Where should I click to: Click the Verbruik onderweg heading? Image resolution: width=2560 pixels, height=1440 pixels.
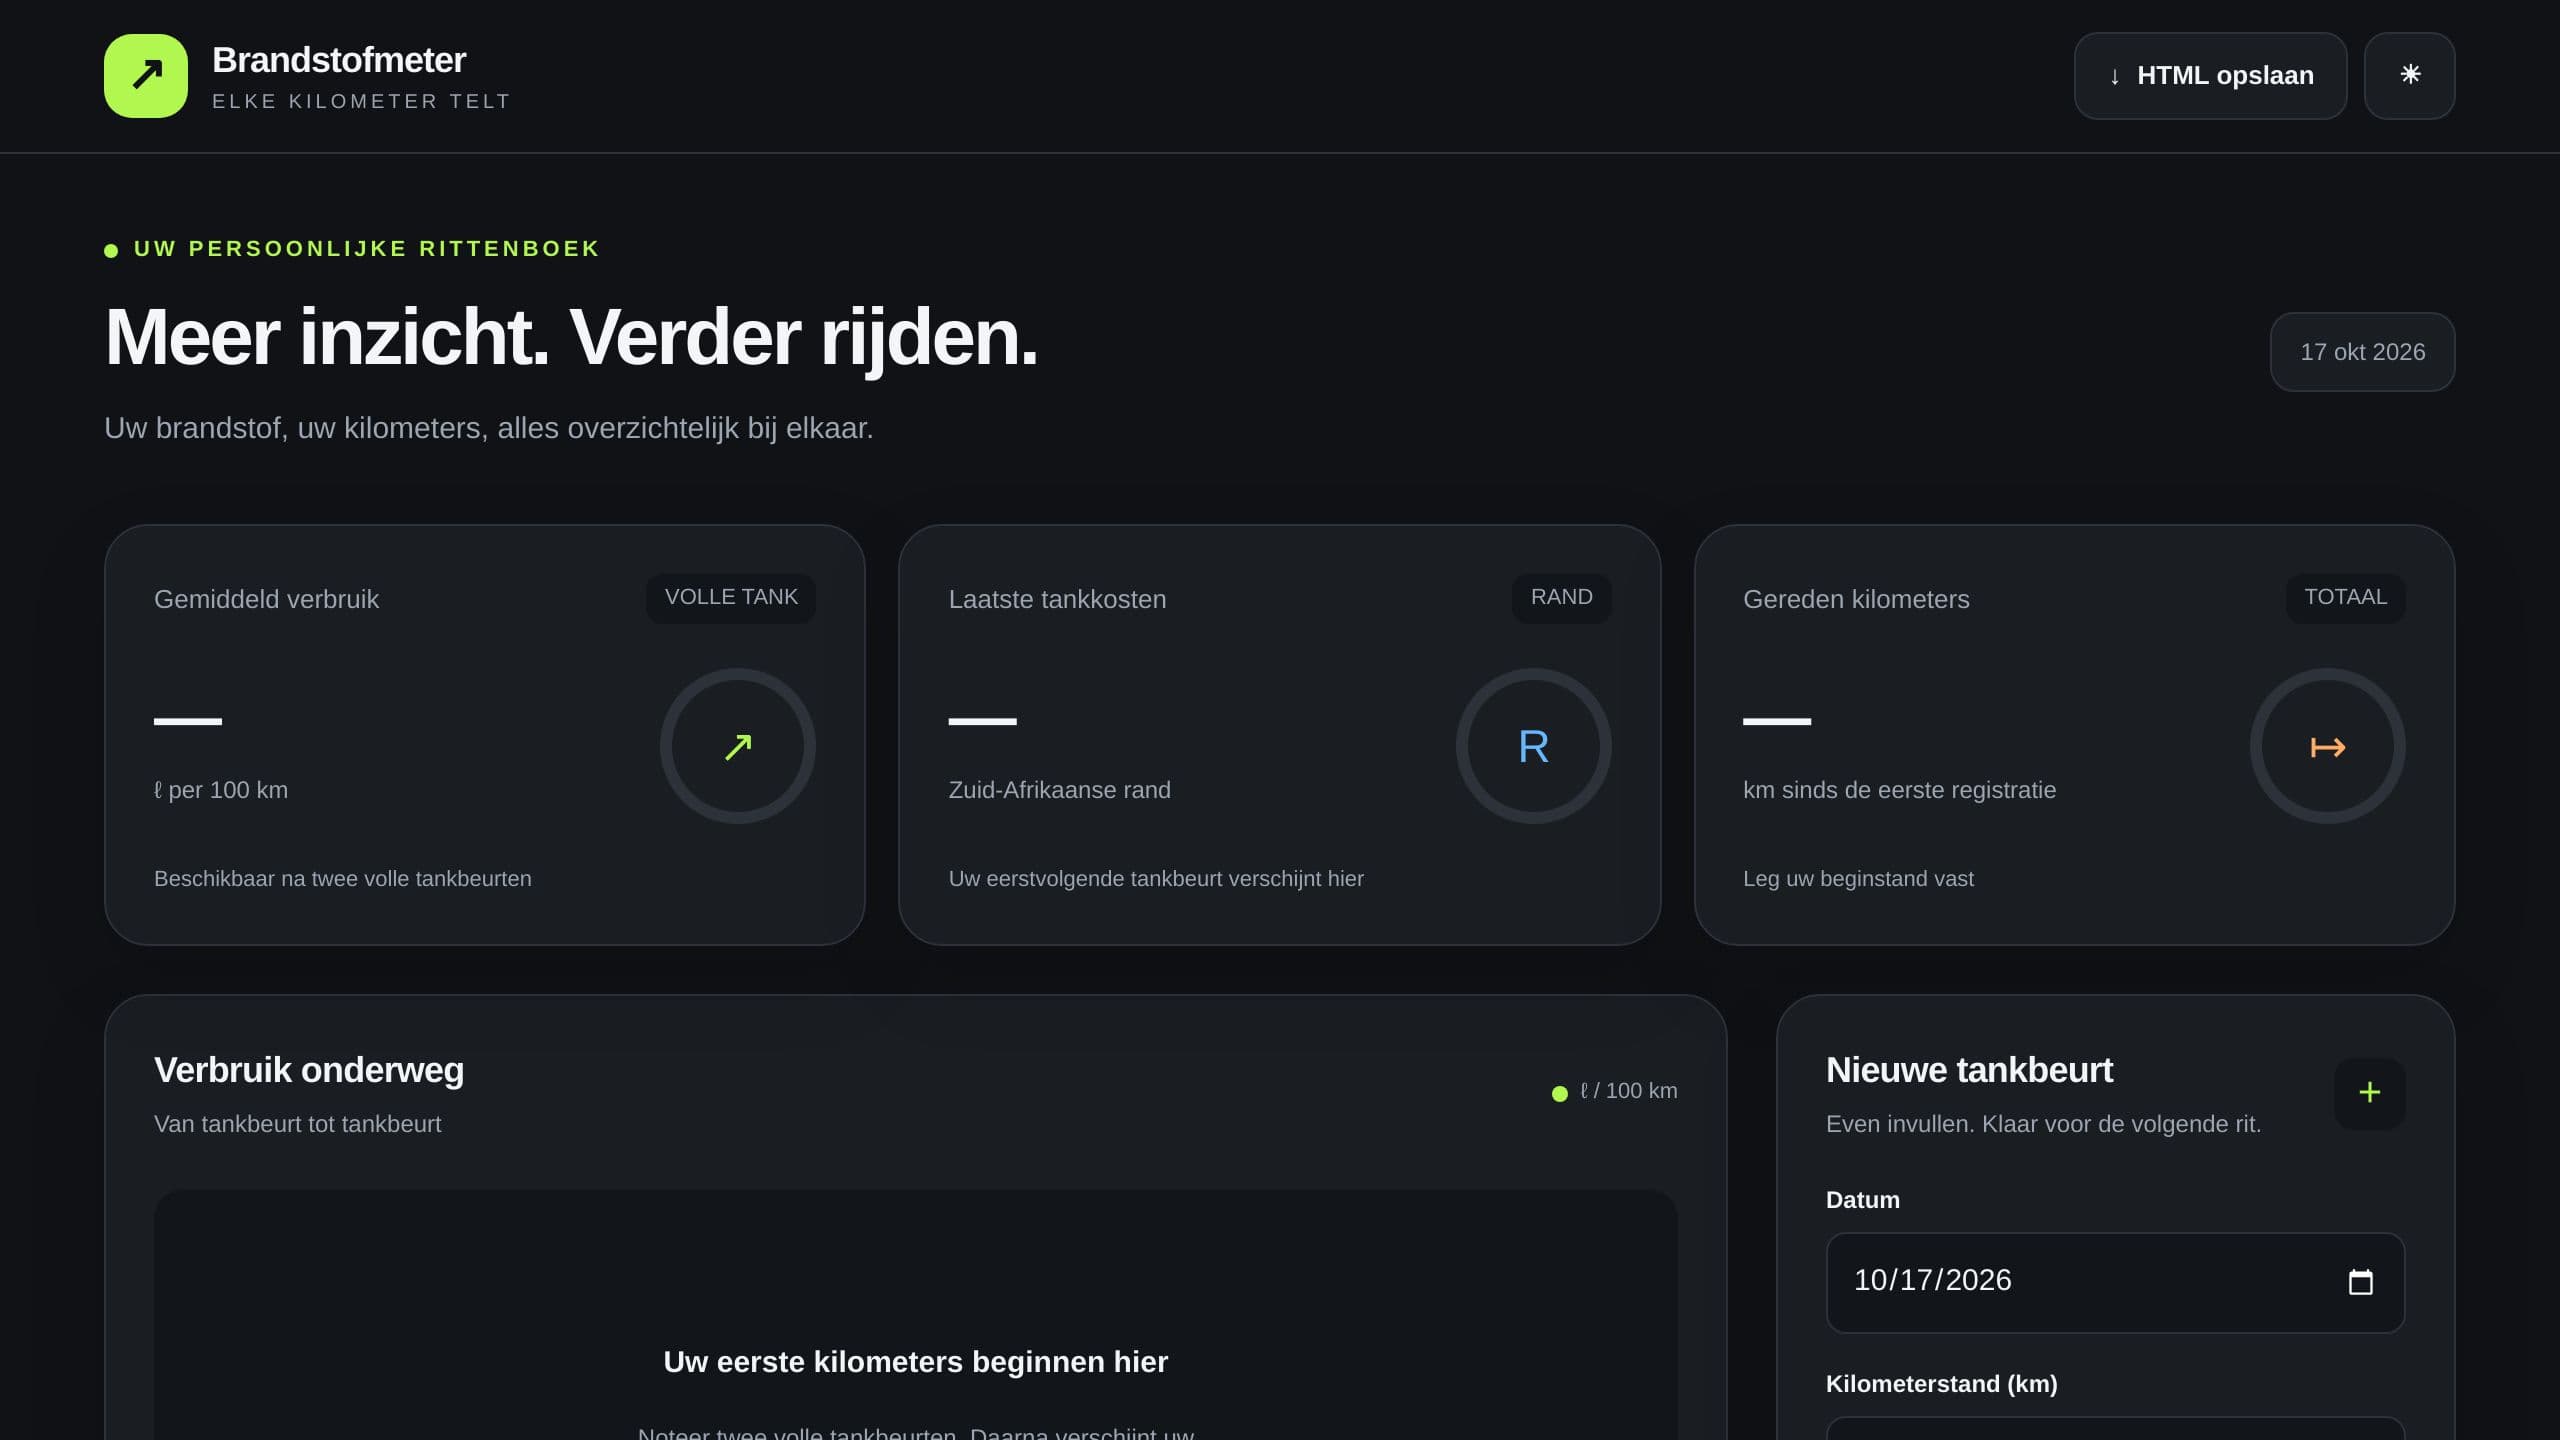click(x=309, y=1070)
